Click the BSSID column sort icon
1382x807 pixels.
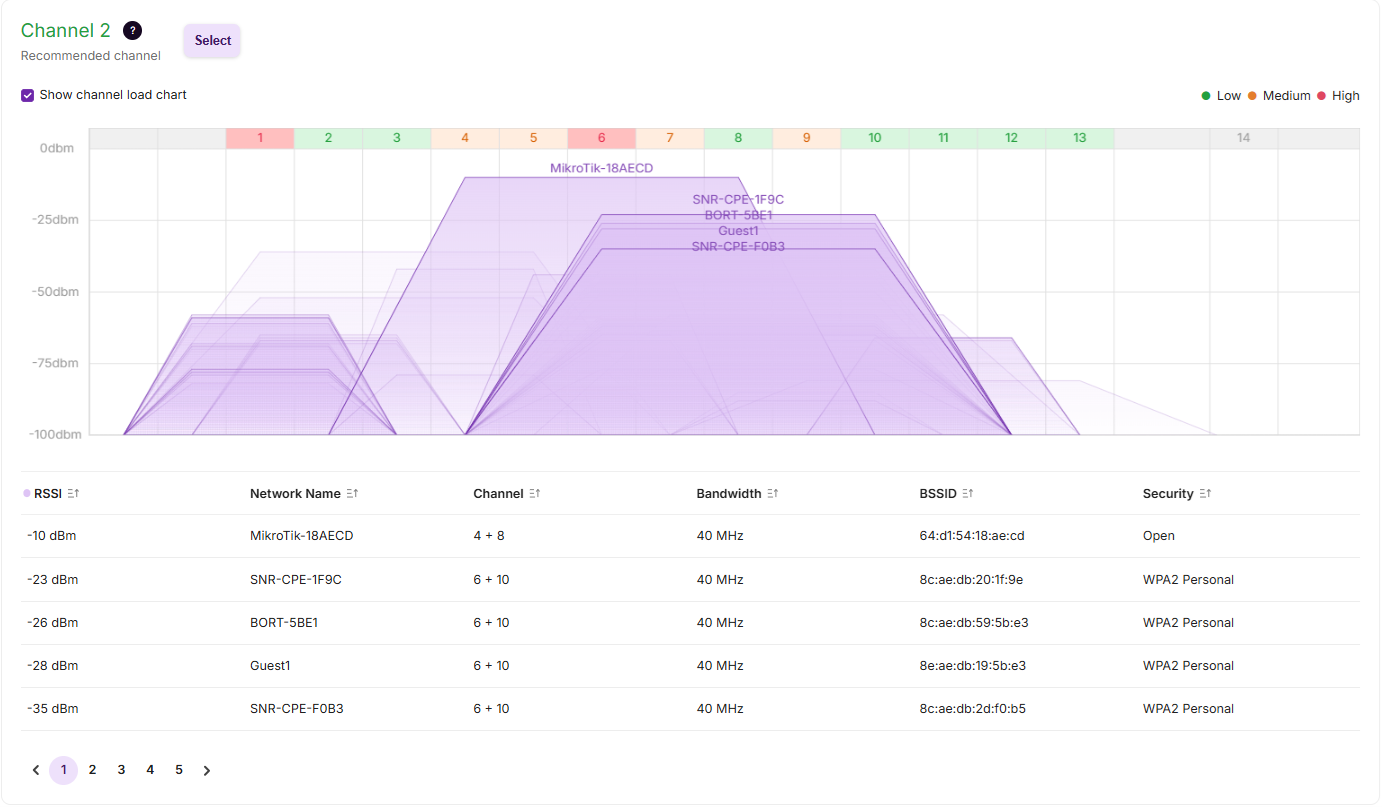pyautogui.click(x=968, y=494)
